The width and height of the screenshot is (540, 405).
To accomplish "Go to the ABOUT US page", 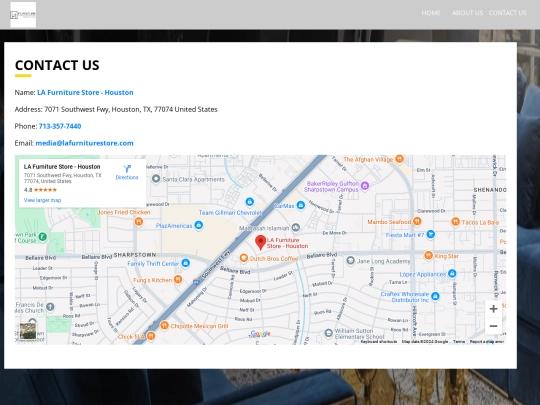I will click(467, 13).
